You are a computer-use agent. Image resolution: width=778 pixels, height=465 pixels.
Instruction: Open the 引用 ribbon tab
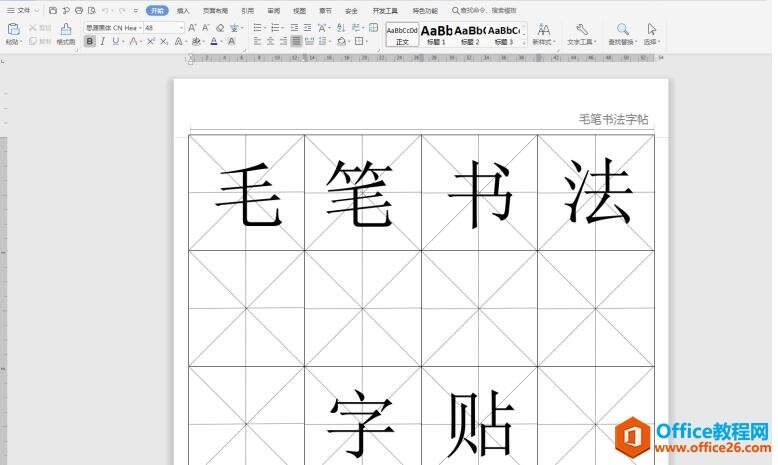(247, 10)
